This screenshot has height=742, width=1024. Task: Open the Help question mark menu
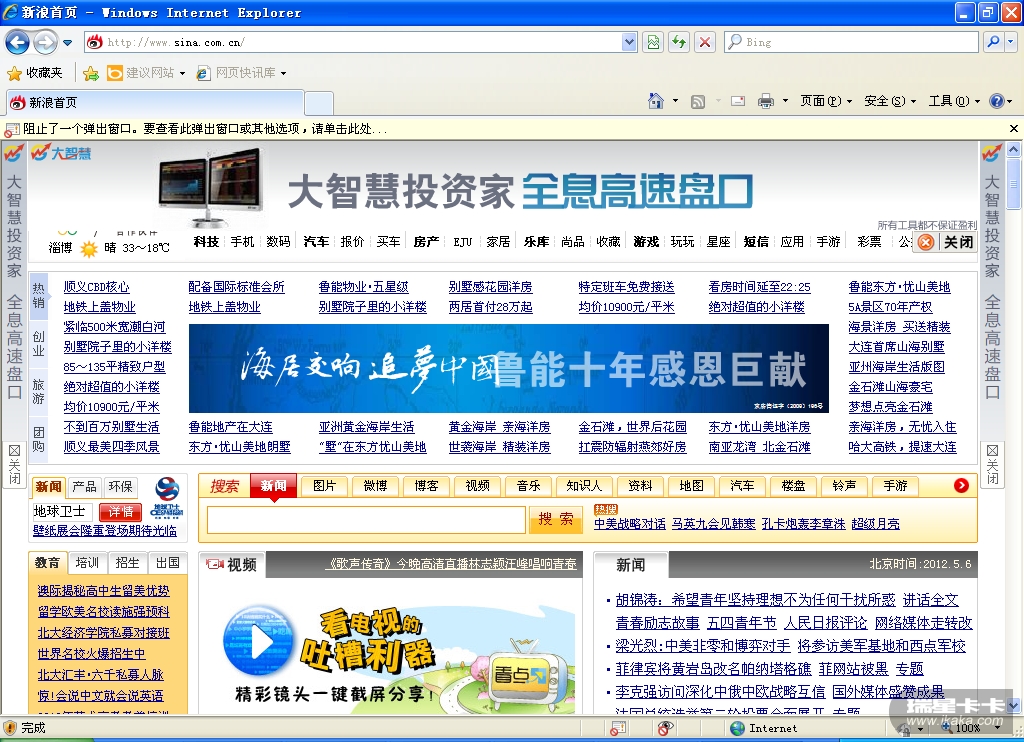click(x=1000, y=101)
